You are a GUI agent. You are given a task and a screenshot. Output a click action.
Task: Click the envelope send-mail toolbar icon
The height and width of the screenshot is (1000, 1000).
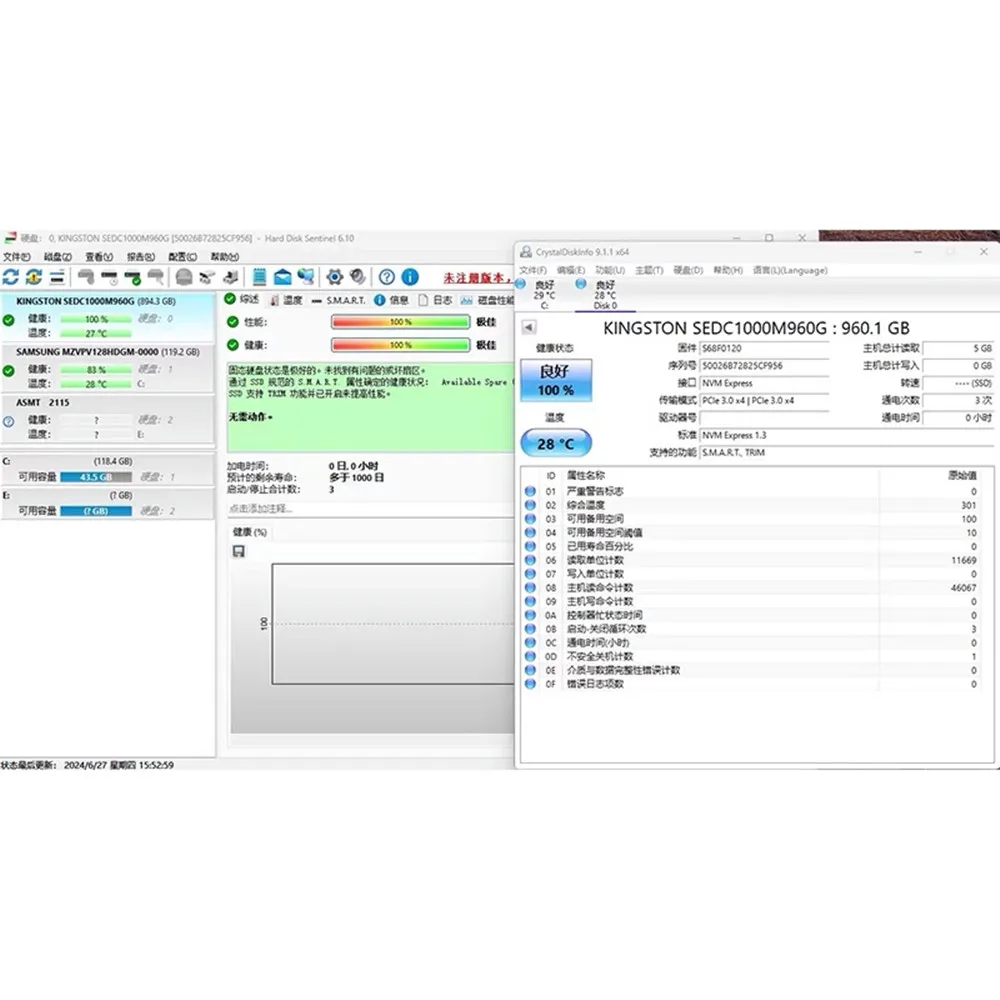[283, 277]
